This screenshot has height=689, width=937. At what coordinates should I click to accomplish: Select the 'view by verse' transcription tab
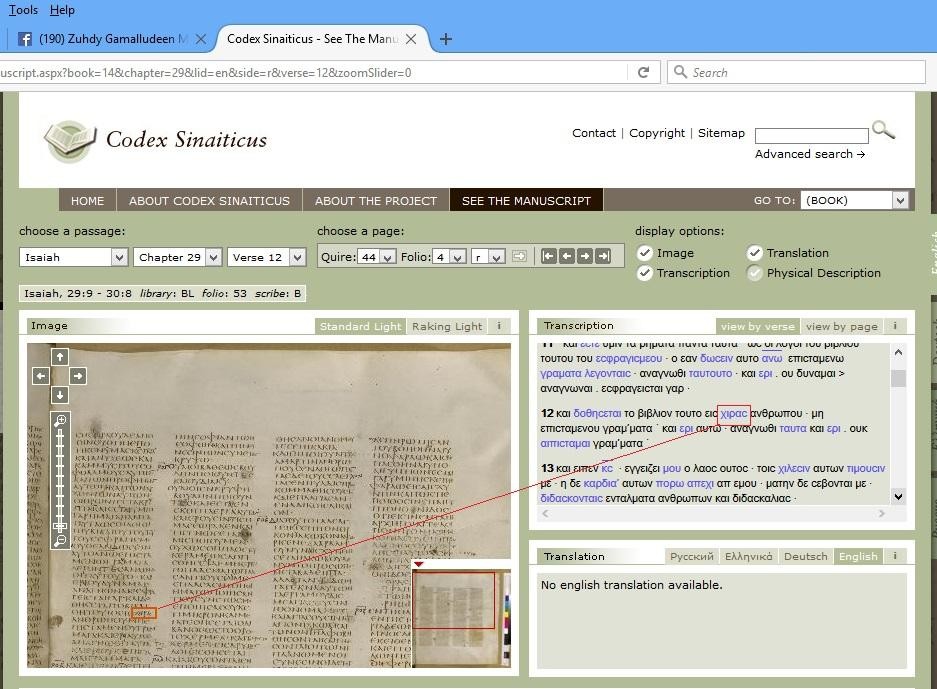[x=757, y=326]
